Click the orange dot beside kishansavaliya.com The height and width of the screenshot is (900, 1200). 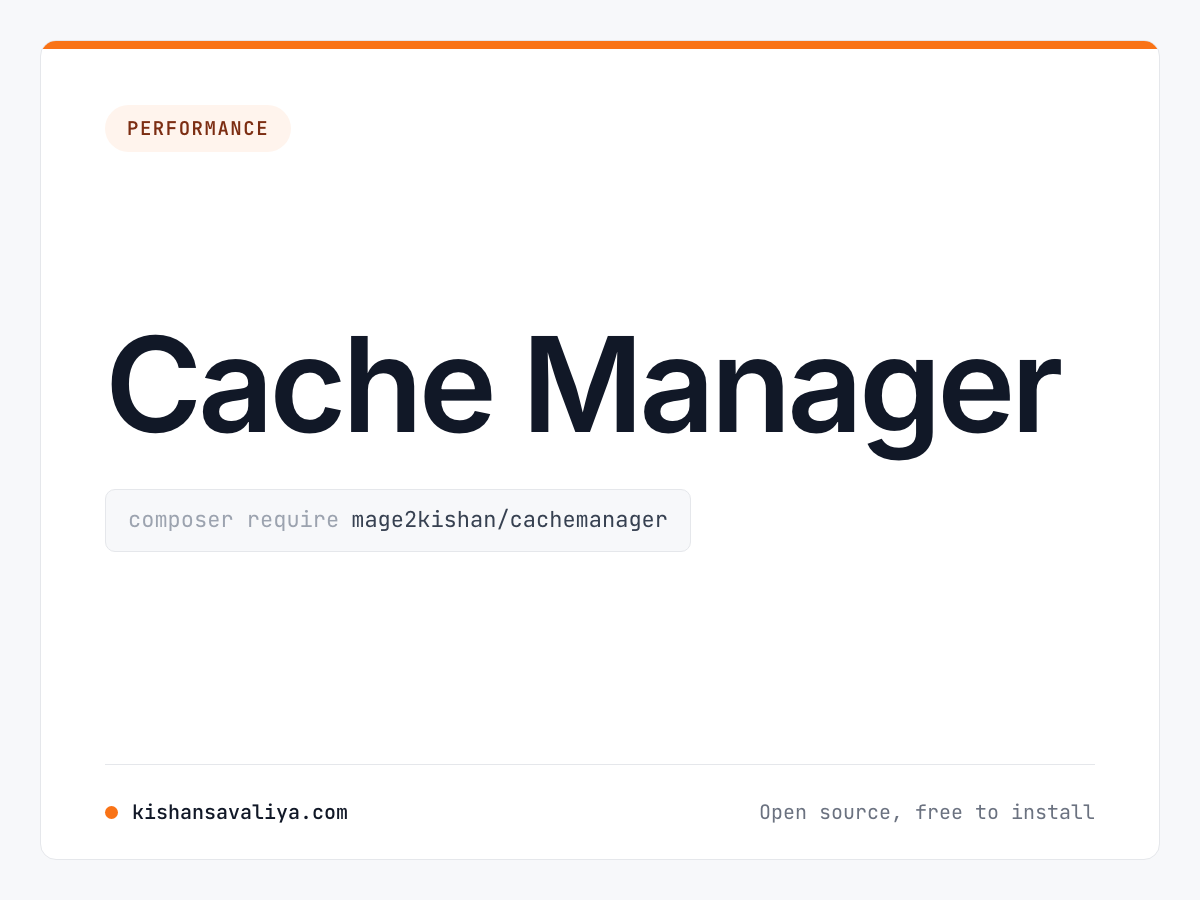pyautogui.click(x=111, y=812)
